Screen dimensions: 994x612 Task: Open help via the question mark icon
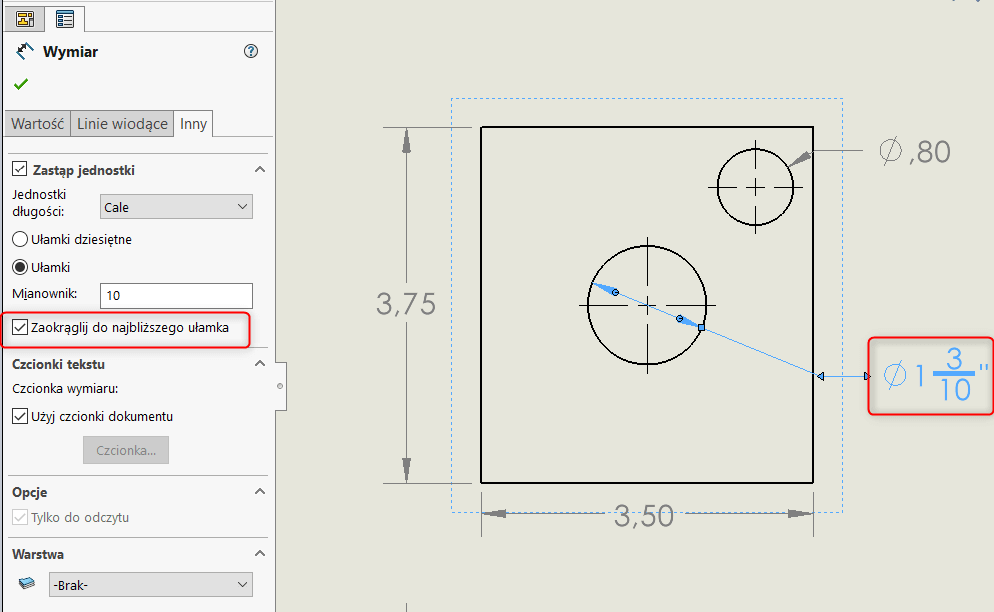click(x=250, y=50)
